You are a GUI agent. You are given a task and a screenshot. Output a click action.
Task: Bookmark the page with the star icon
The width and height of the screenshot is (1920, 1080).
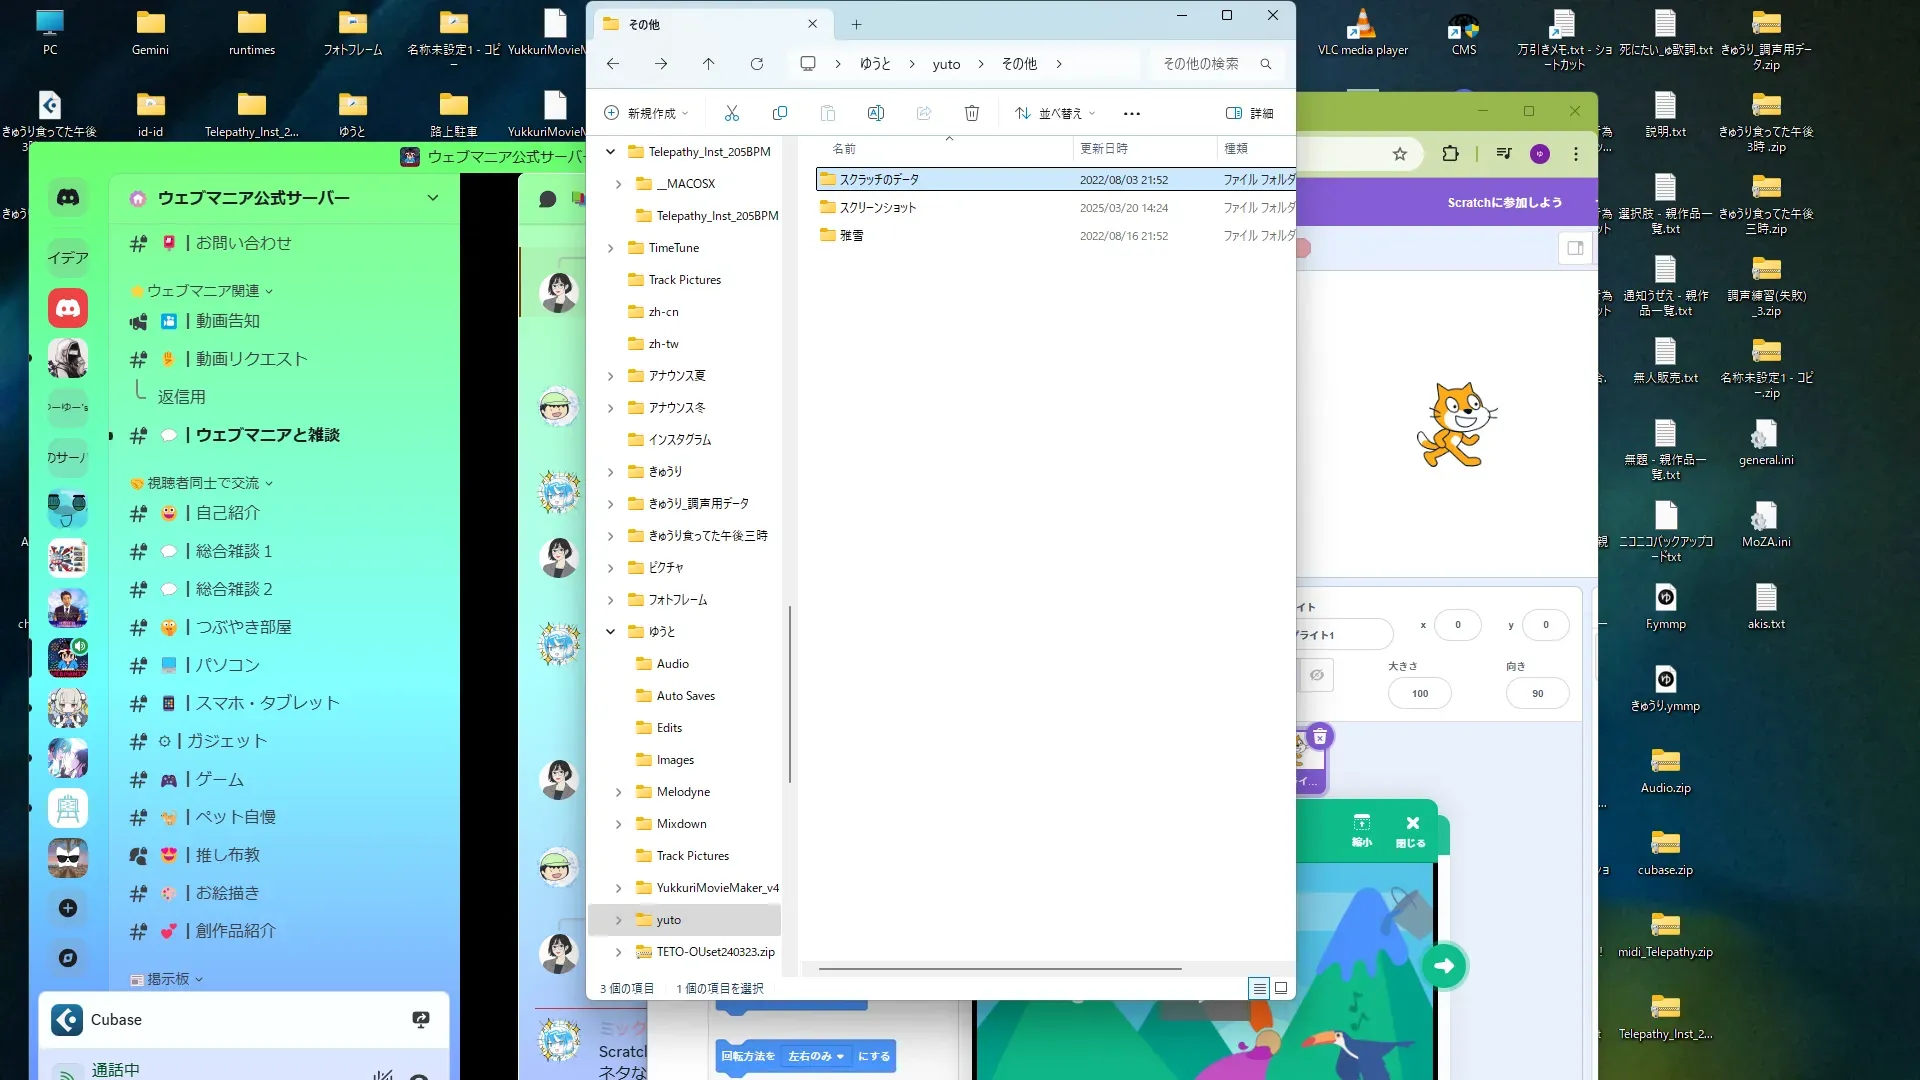(x=1400, y=153)
